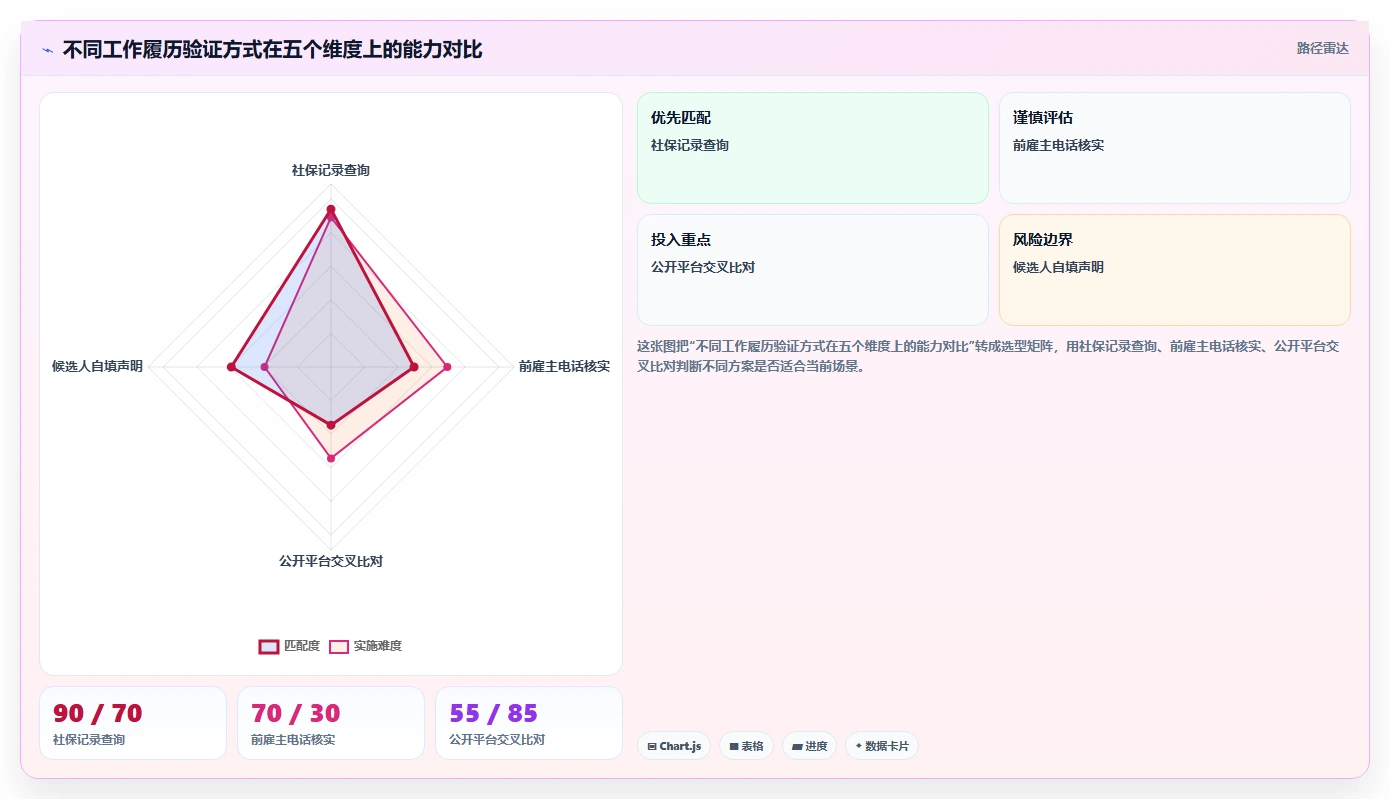Click 前雇主电话核实 text inside 谨慎评估 card

(1058, 145)
